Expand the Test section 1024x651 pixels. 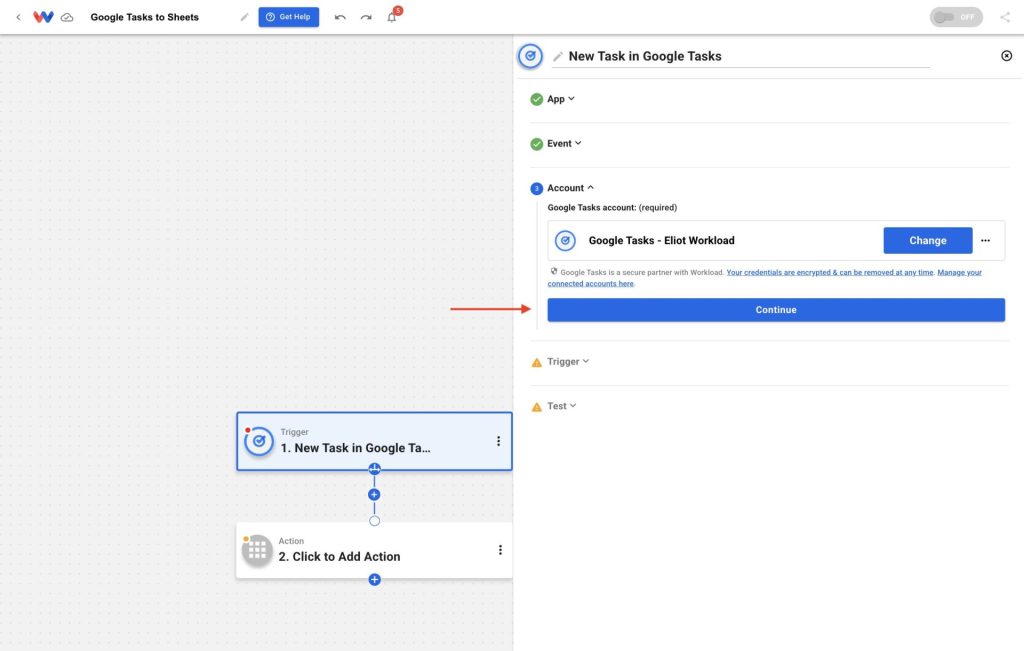(562, 405)
